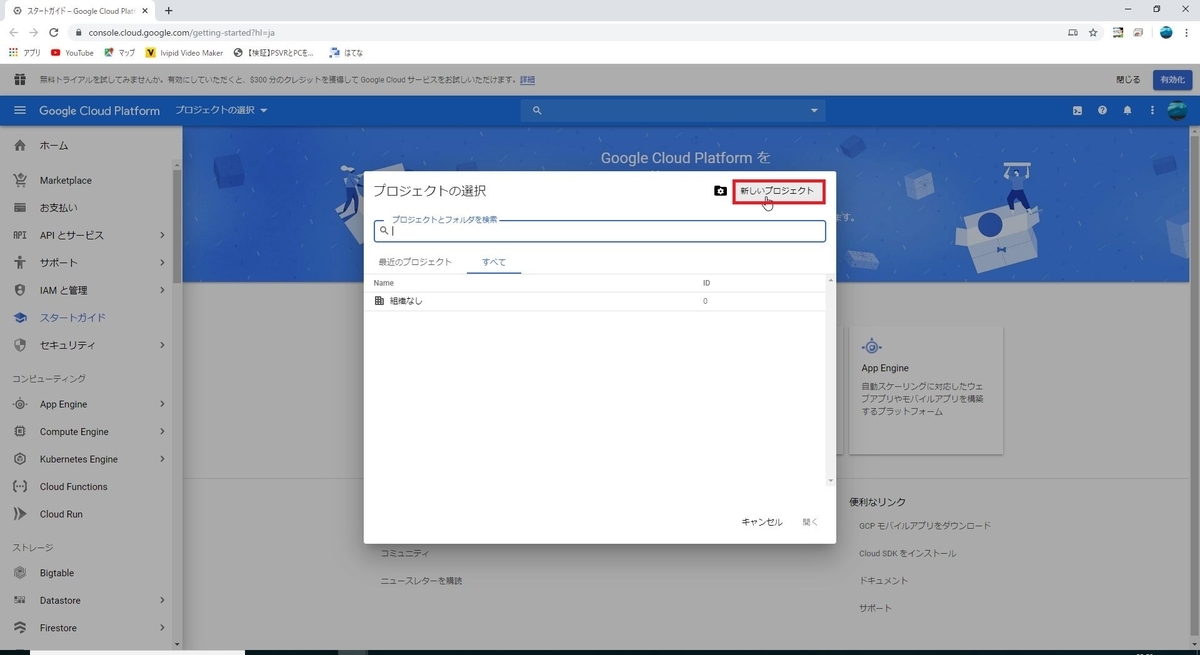Open a new browser tab with plus button
Screen dimensions: 1200x655
[x=168, y=9]
